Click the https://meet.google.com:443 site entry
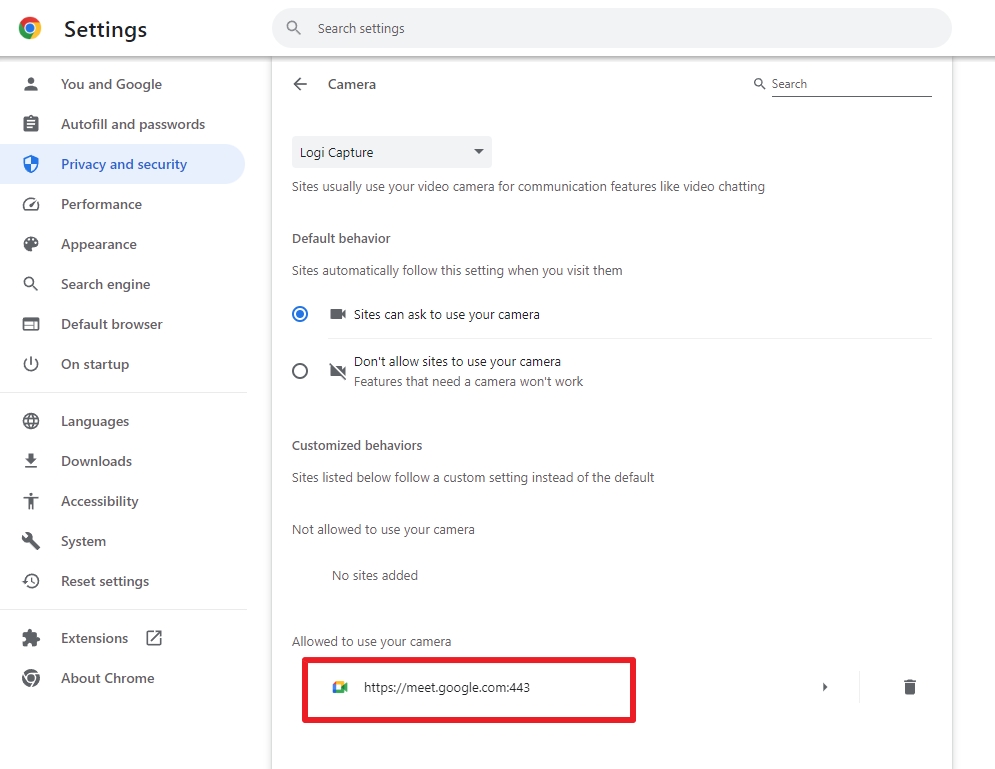Image resolution: width=995 pixels, height=769 pixels. click(447, 687)
